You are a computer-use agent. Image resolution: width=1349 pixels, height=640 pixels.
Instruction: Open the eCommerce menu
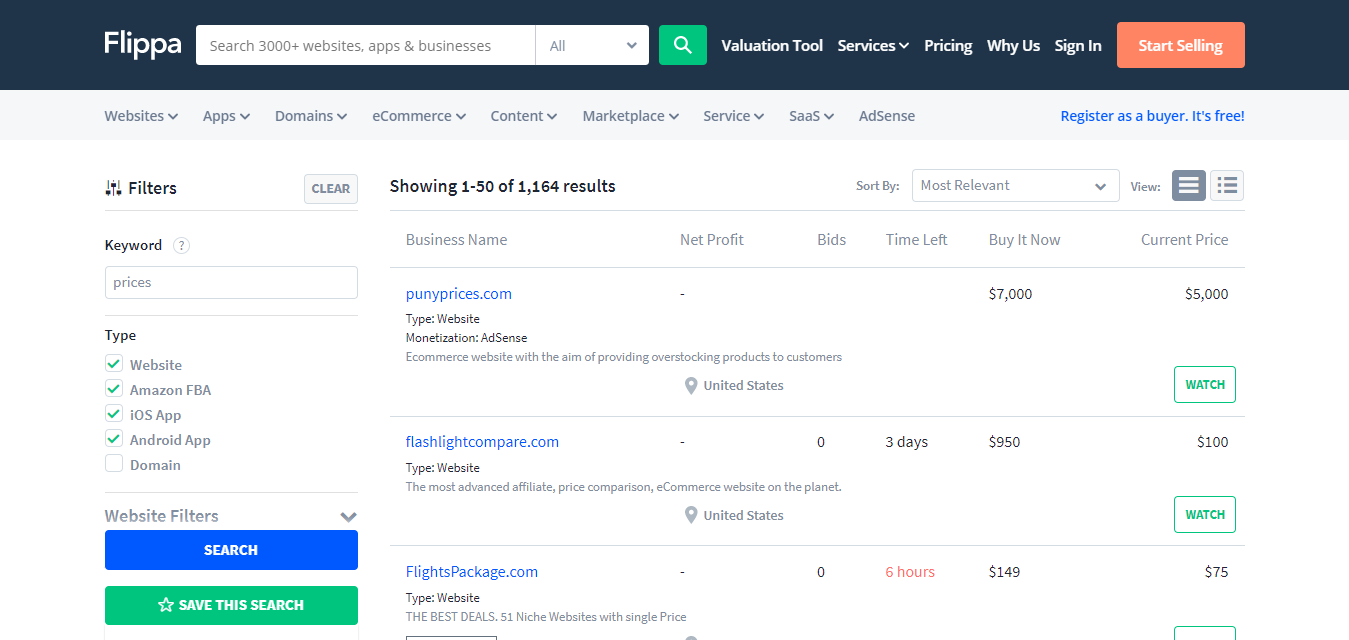(x=419, y=116)
